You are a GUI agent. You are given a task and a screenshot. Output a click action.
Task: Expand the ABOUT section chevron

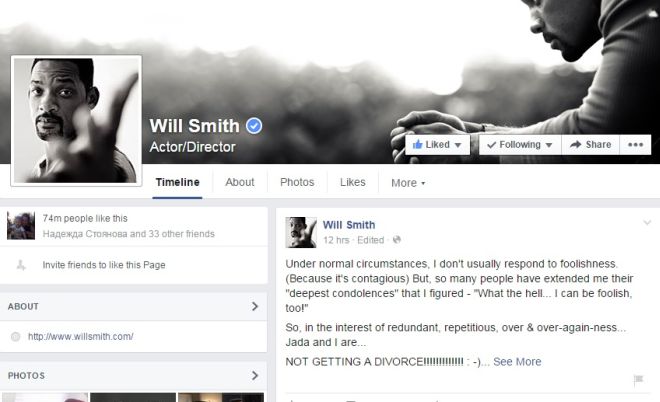(x=255, y=306)
